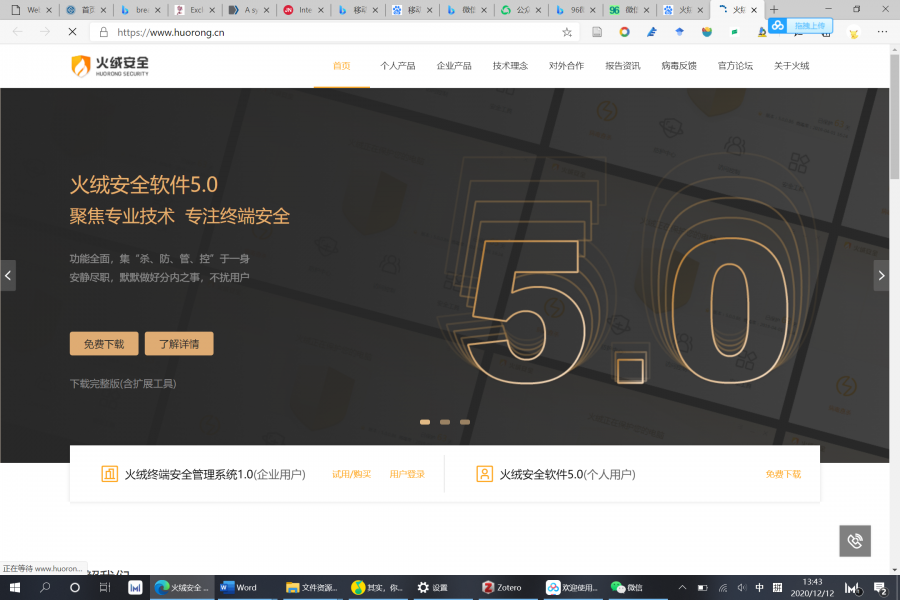900x600 pixels.
Task: Click 火绒安全软件5.0(个人用户) text
Action: point(567,474)
